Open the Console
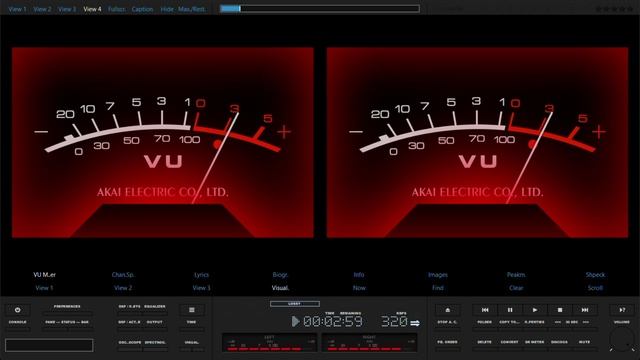The width and height of the screenshot is (640, 360). coord(18,322)
